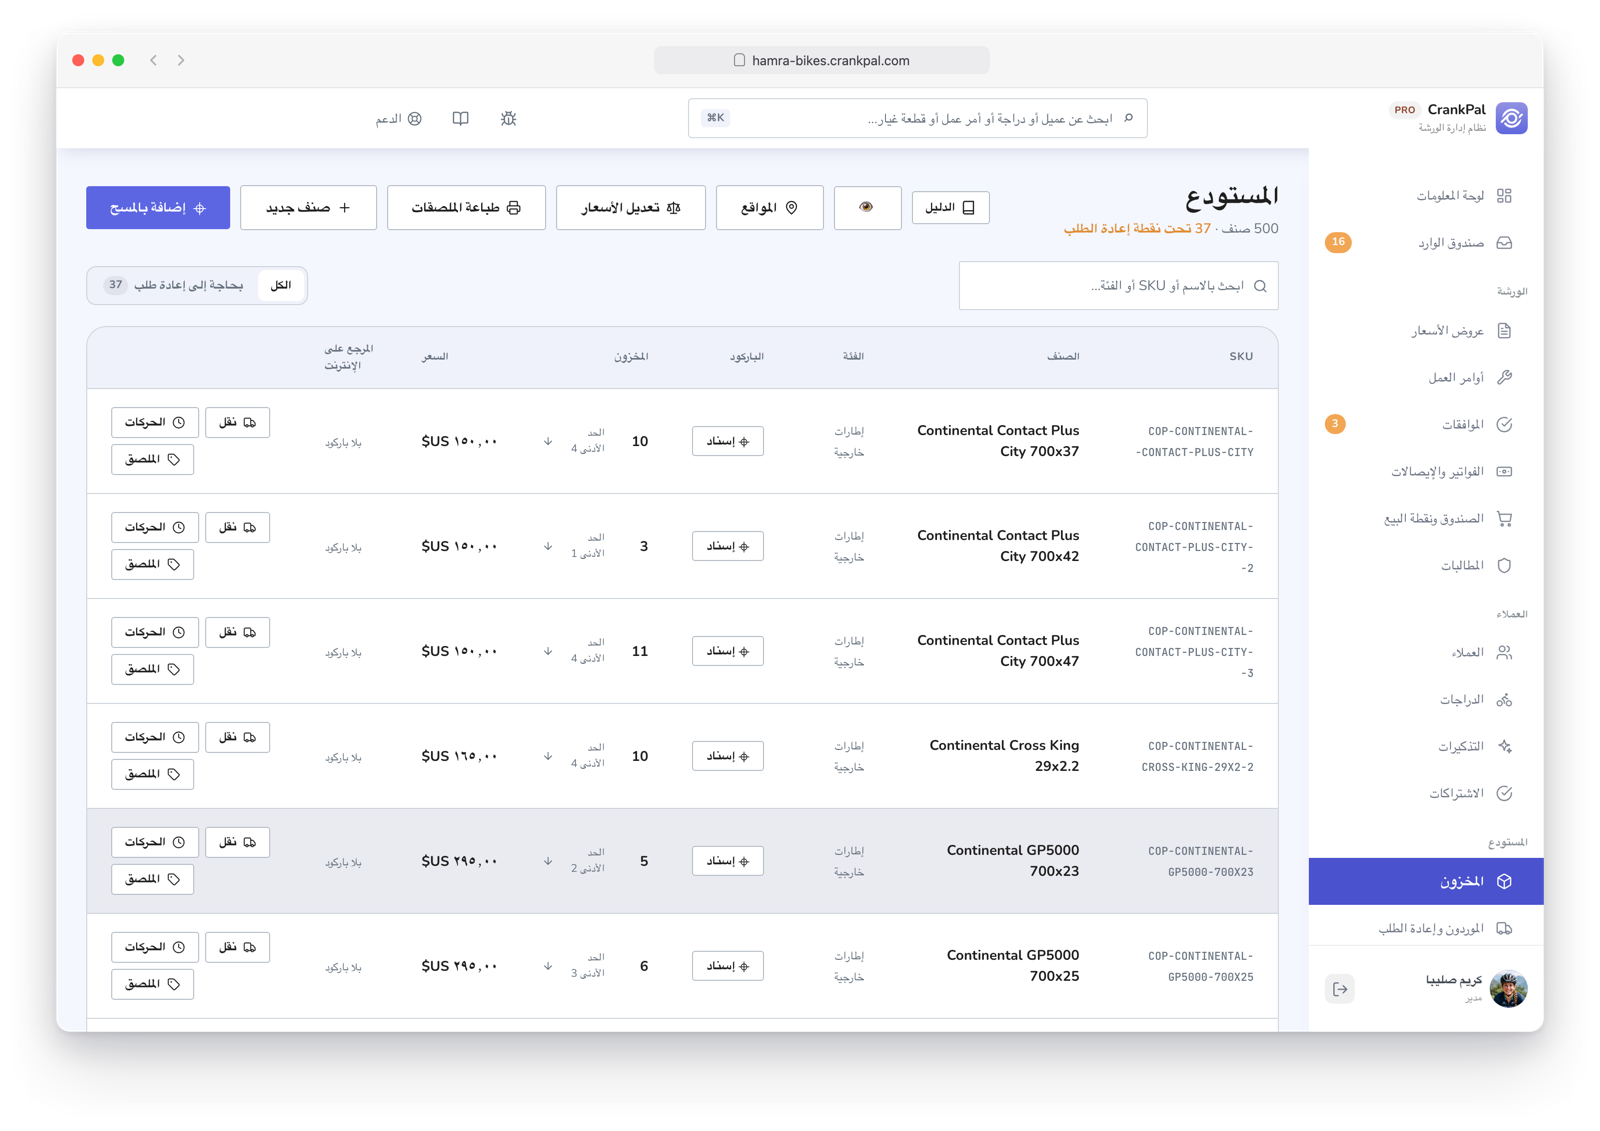Click the shield icon for المطالبات

point(1504,565)
